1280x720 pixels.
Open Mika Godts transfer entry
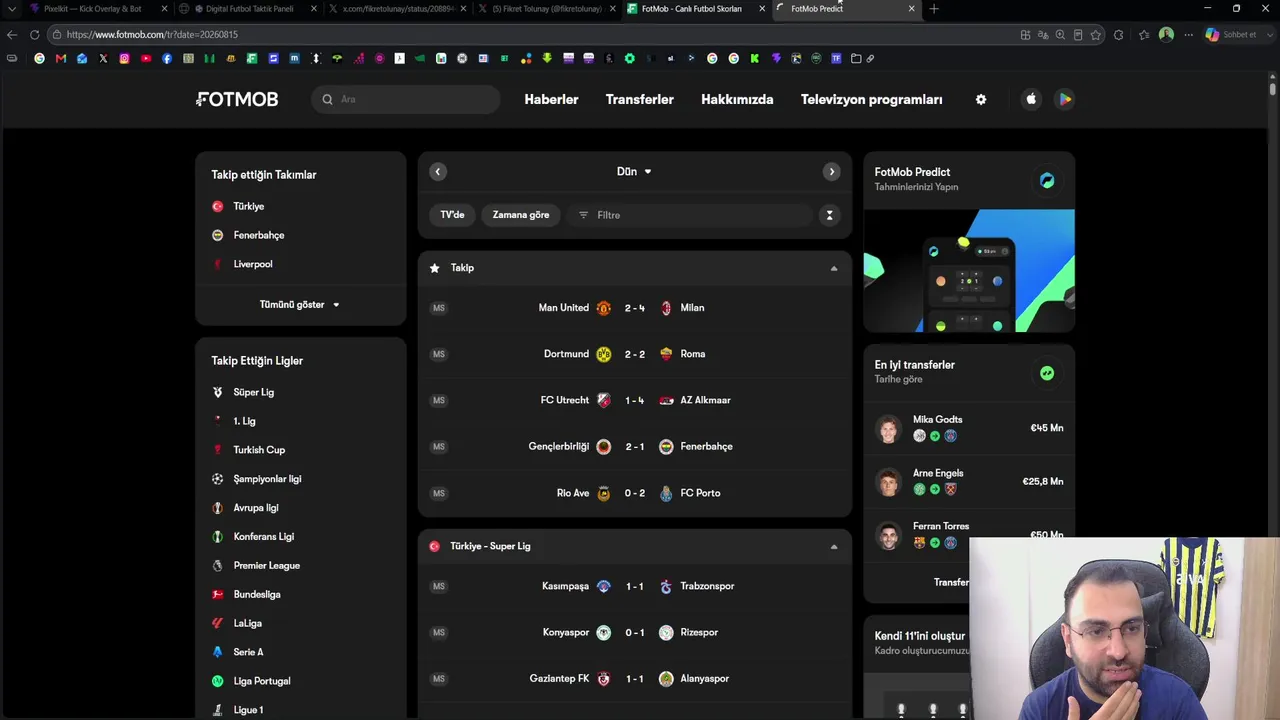969,428
